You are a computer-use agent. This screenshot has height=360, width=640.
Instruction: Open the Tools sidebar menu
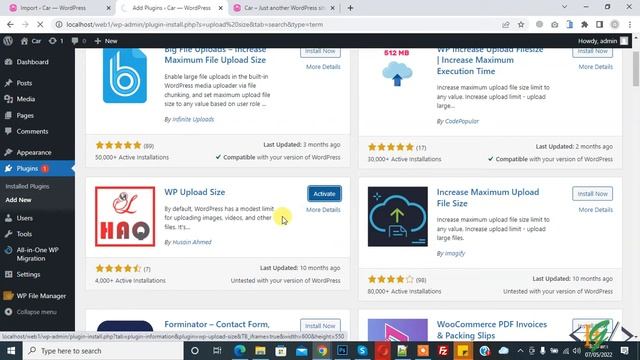(24, 234)
